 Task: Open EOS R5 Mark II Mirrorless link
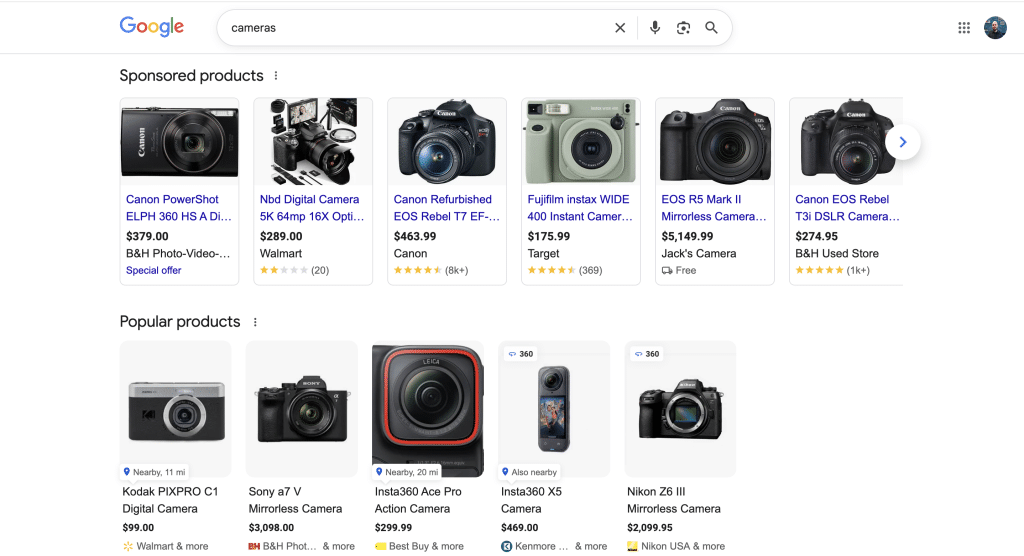[x=714, y=208]
